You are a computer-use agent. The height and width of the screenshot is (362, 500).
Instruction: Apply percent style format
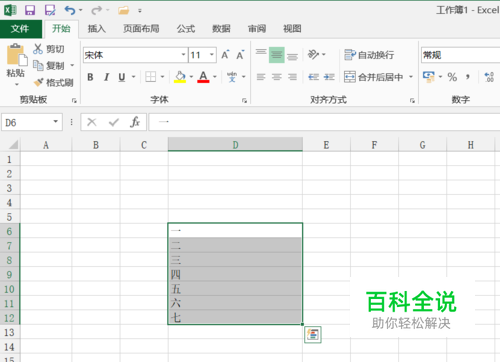pyautogui.click(x=452, y=77)
